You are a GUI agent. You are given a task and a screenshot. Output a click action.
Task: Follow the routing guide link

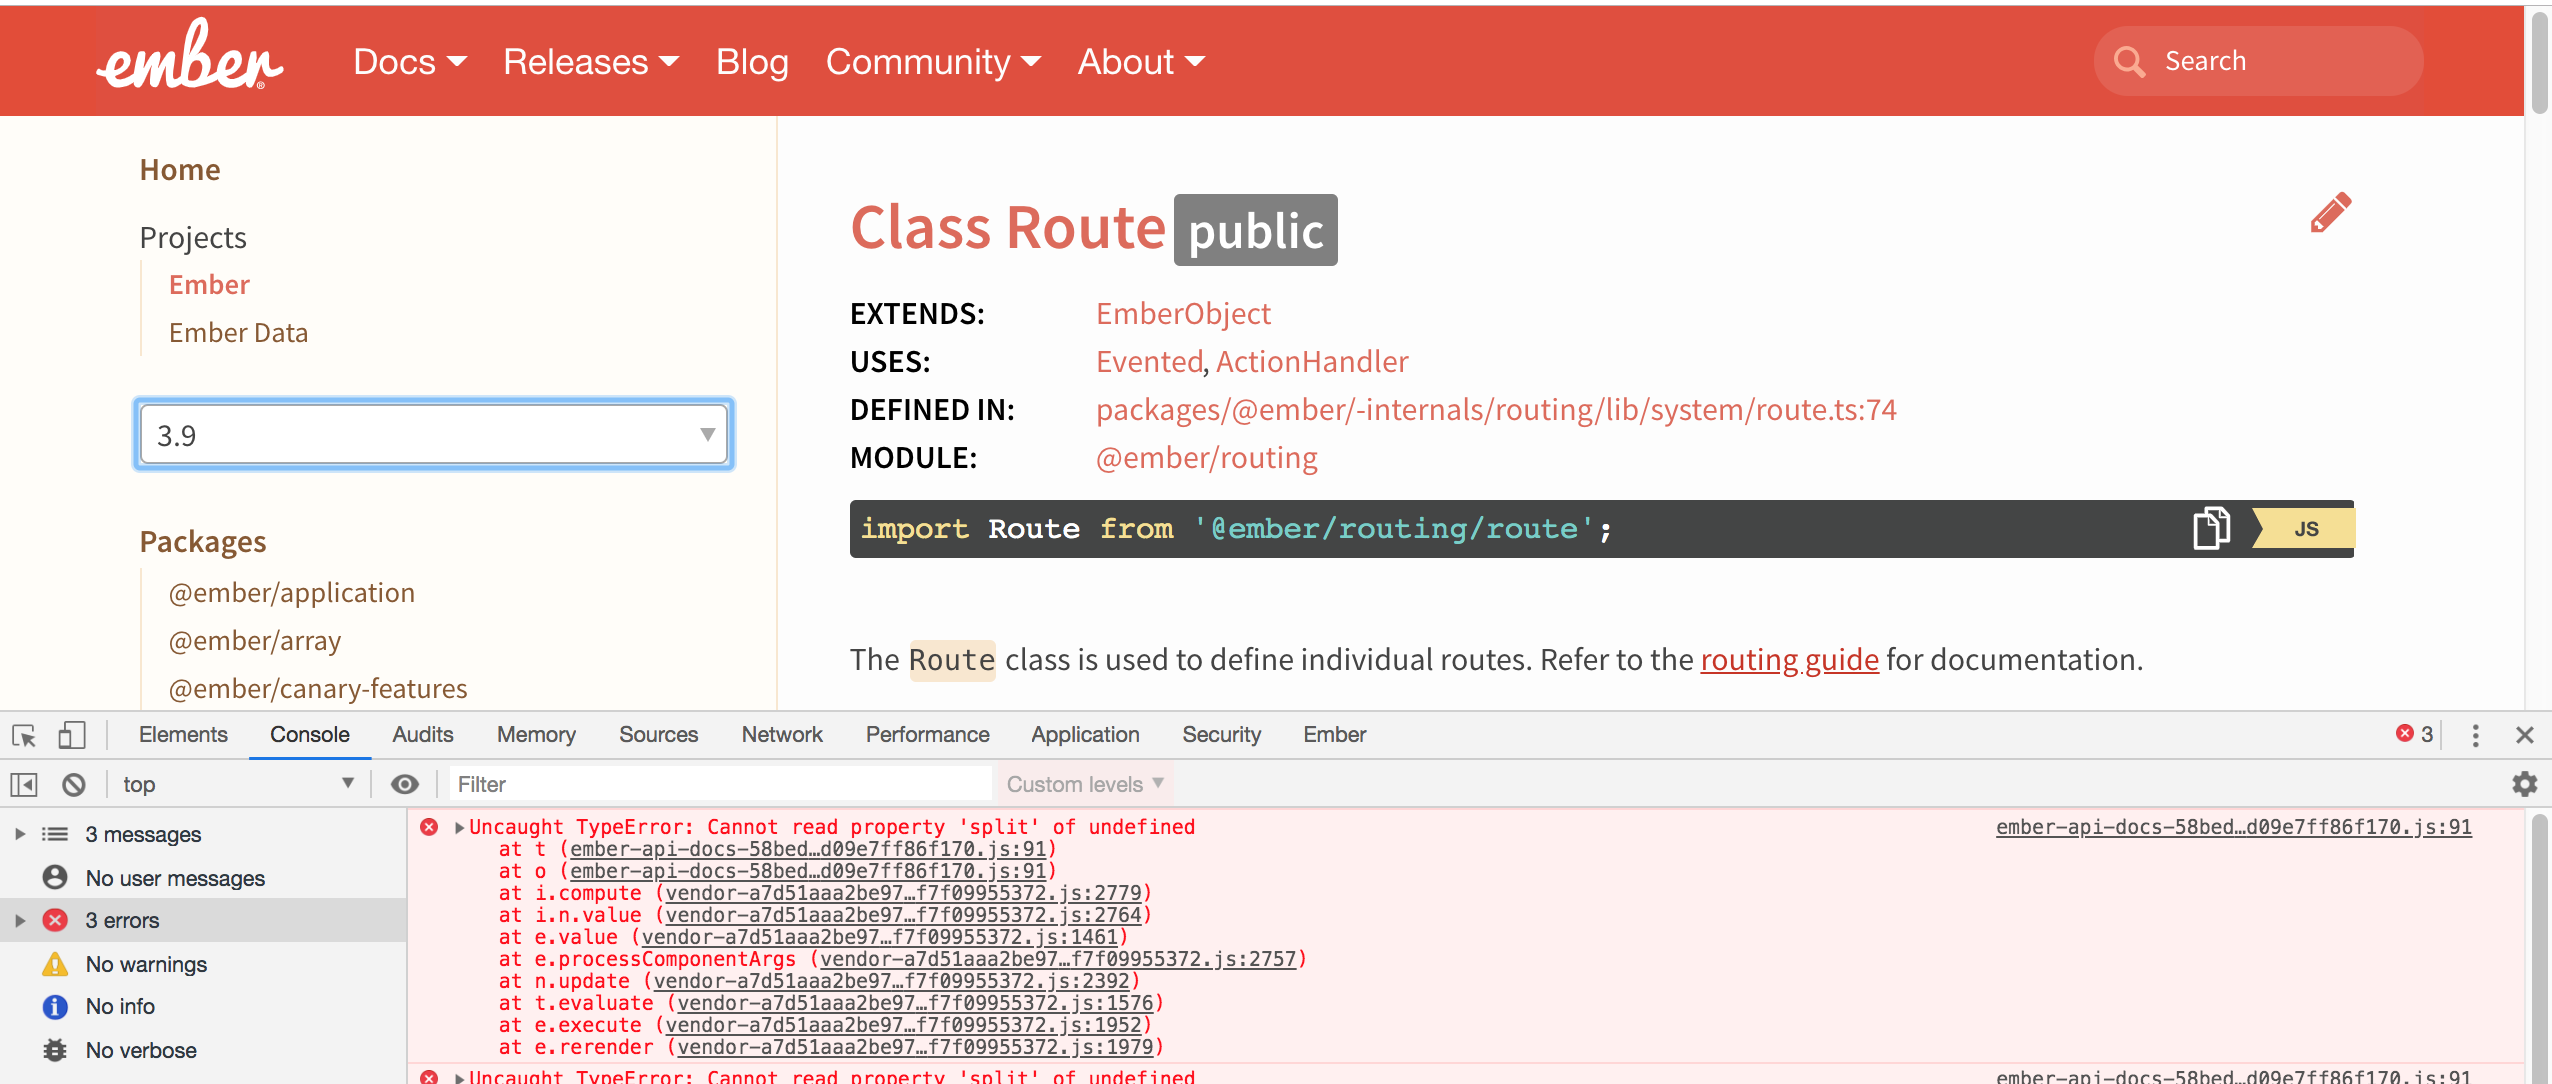pos(1789,660)
